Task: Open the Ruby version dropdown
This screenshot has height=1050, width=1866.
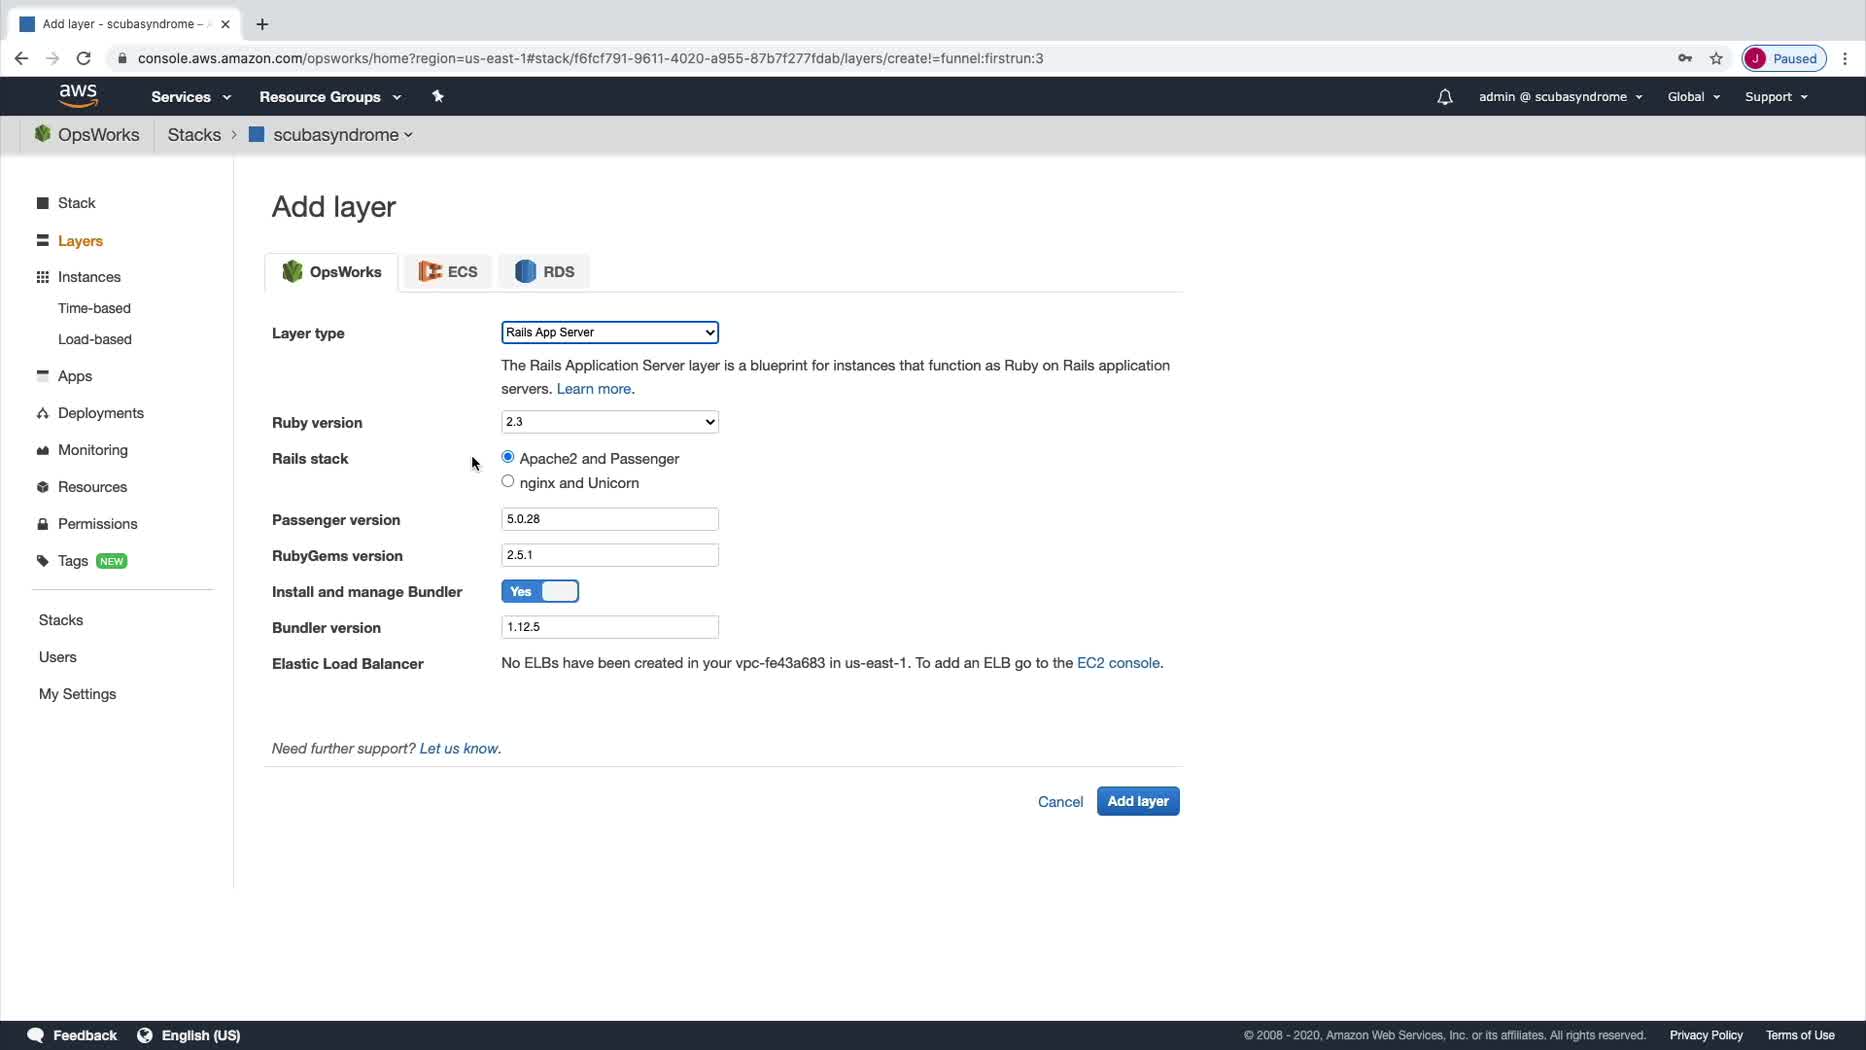Action: coord(610,422)
